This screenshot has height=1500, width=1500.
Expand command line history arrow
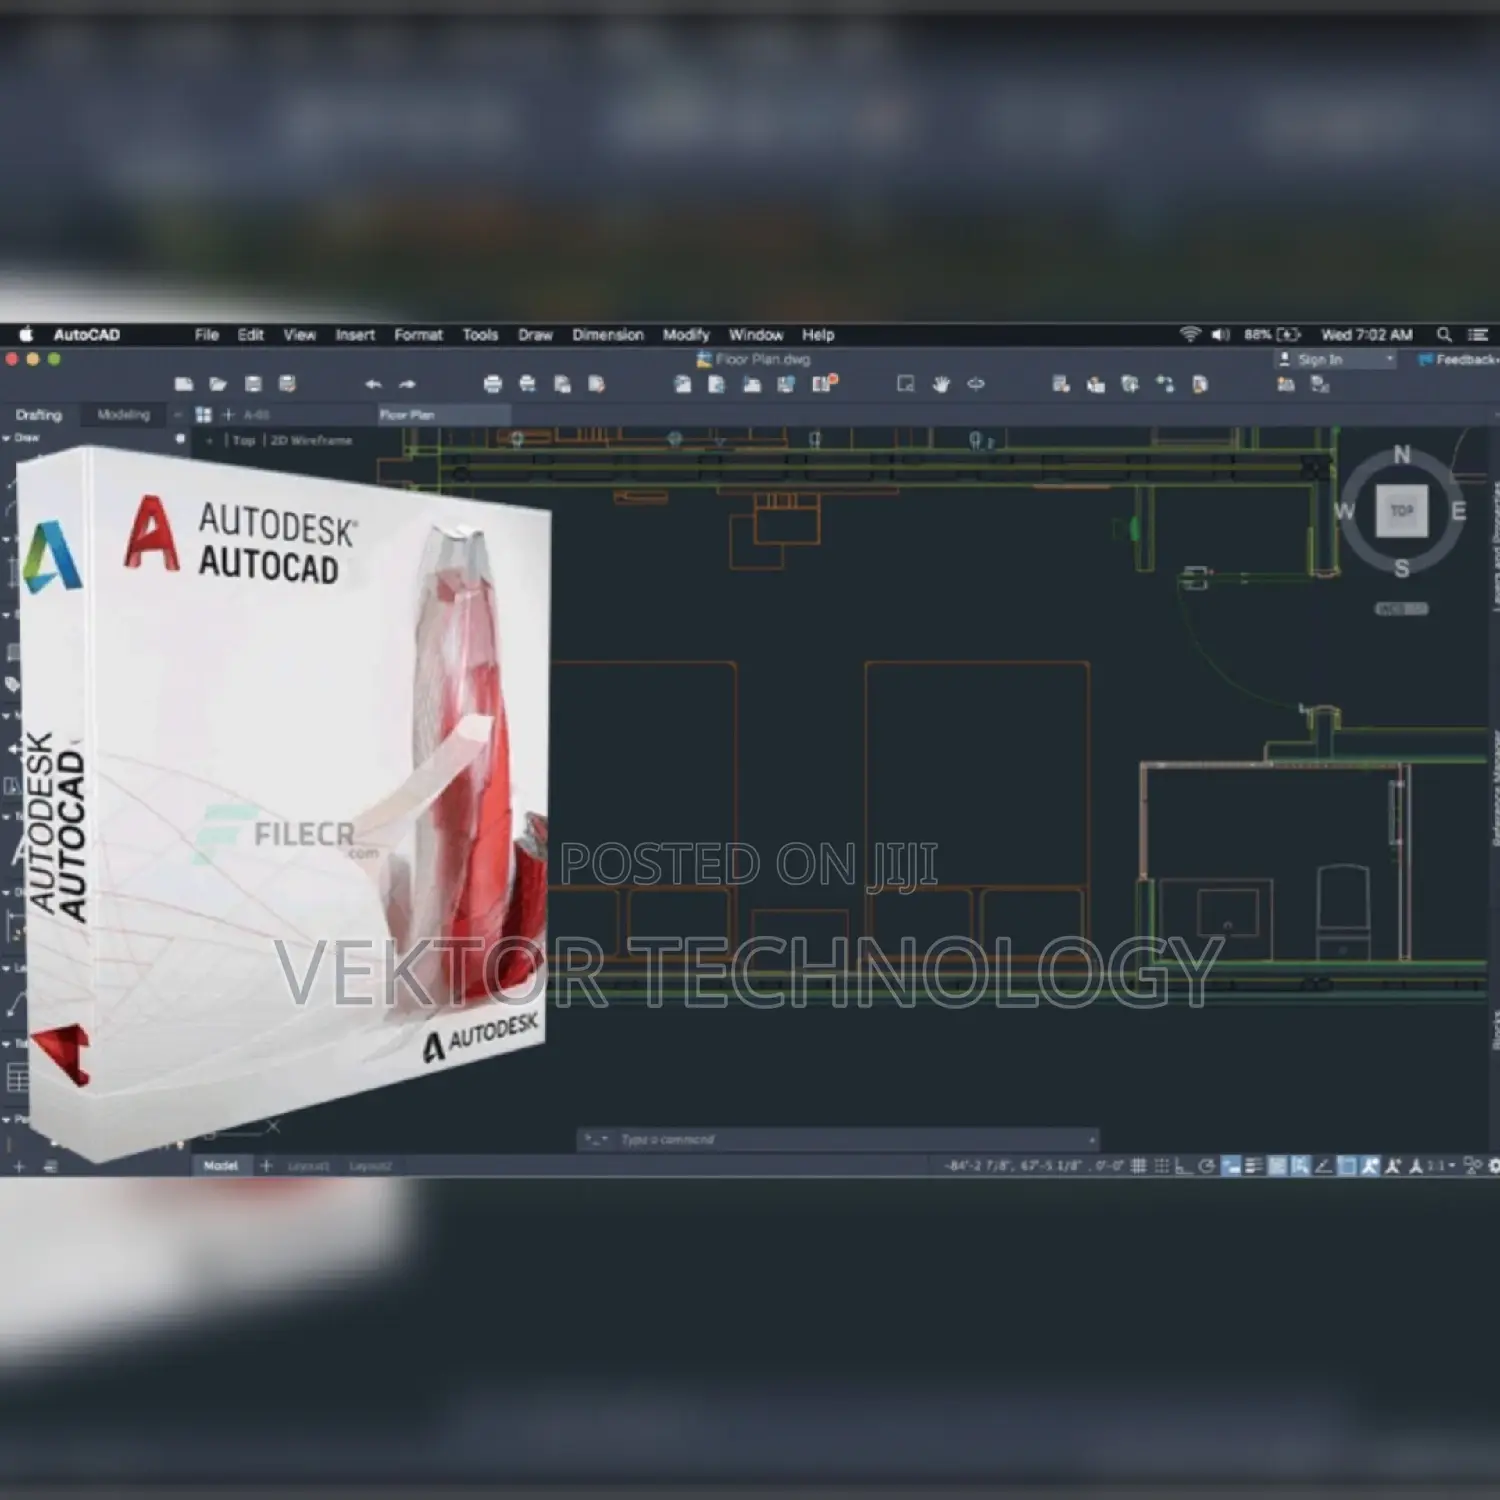click(1091, 1140)
